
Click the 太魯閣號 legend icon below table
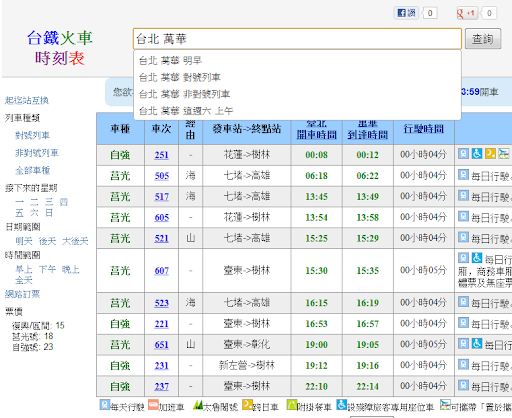[x=198, y=405]
